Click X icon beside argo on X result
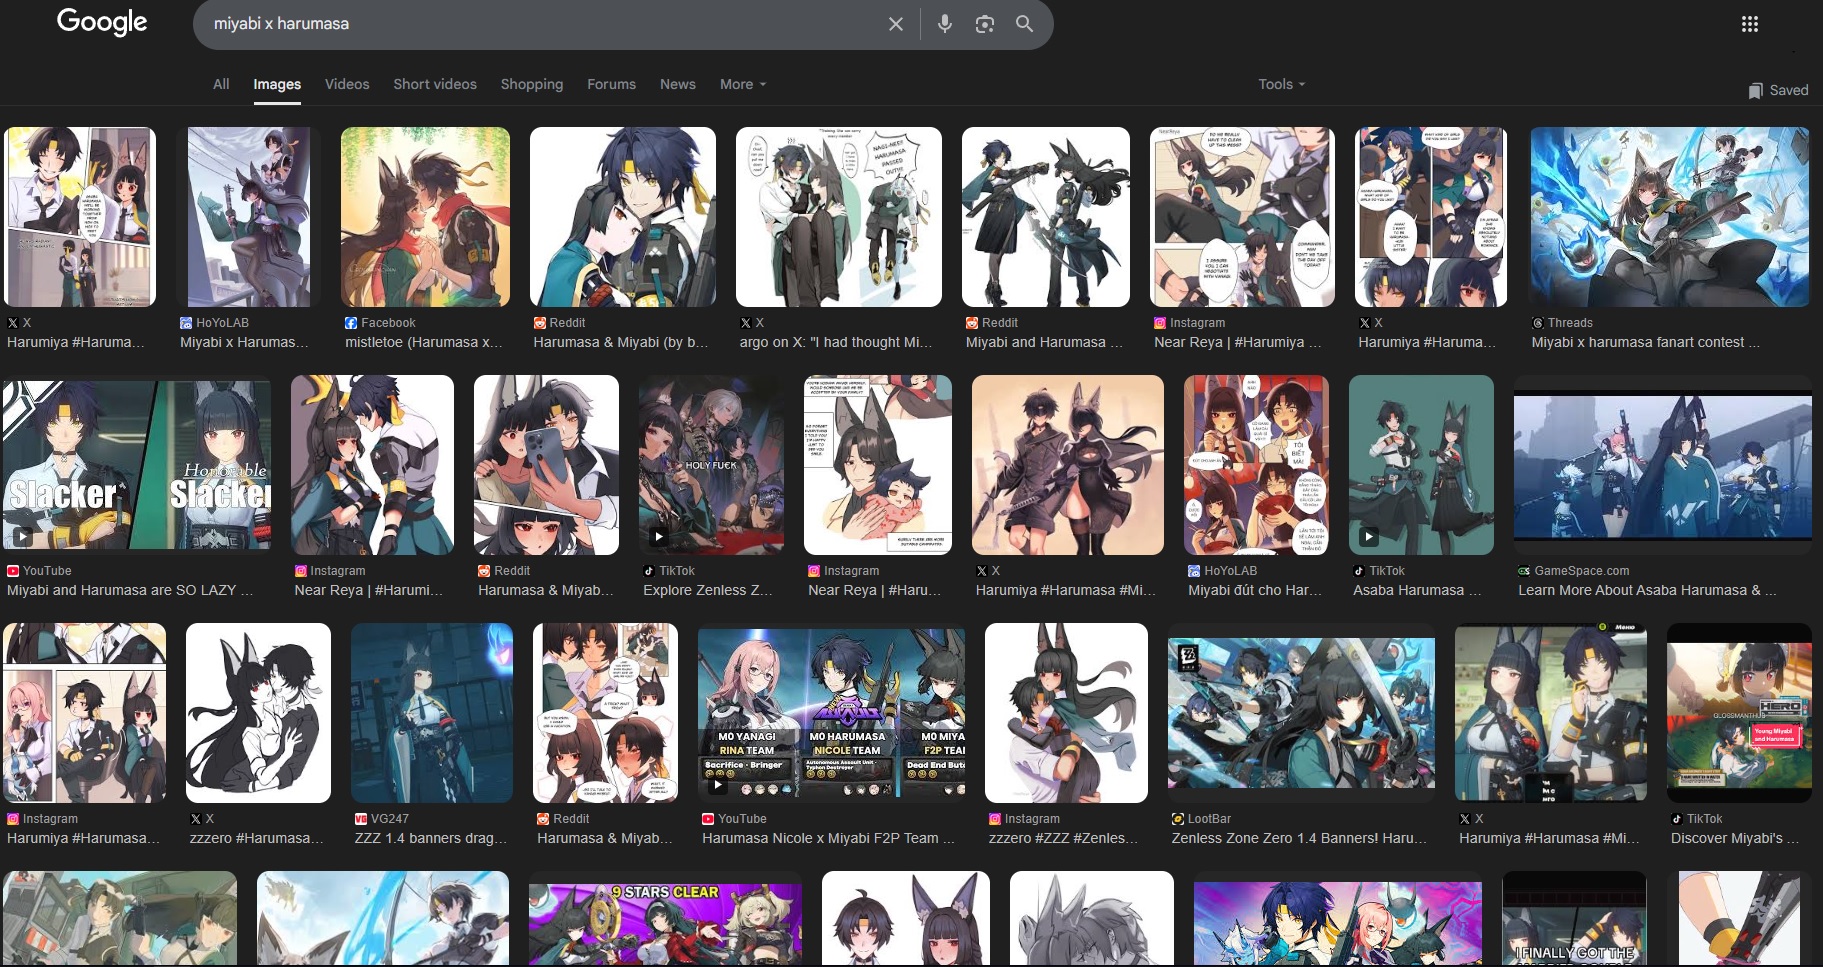The image size is (1823, 967). (746, 323)
